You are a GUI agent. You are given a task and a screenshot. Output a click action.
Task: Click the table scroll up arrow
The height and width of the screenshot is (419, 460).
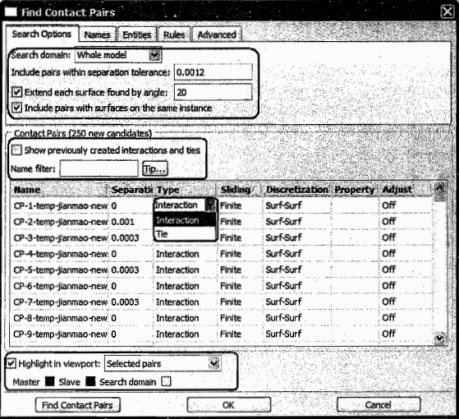(439, 189)
